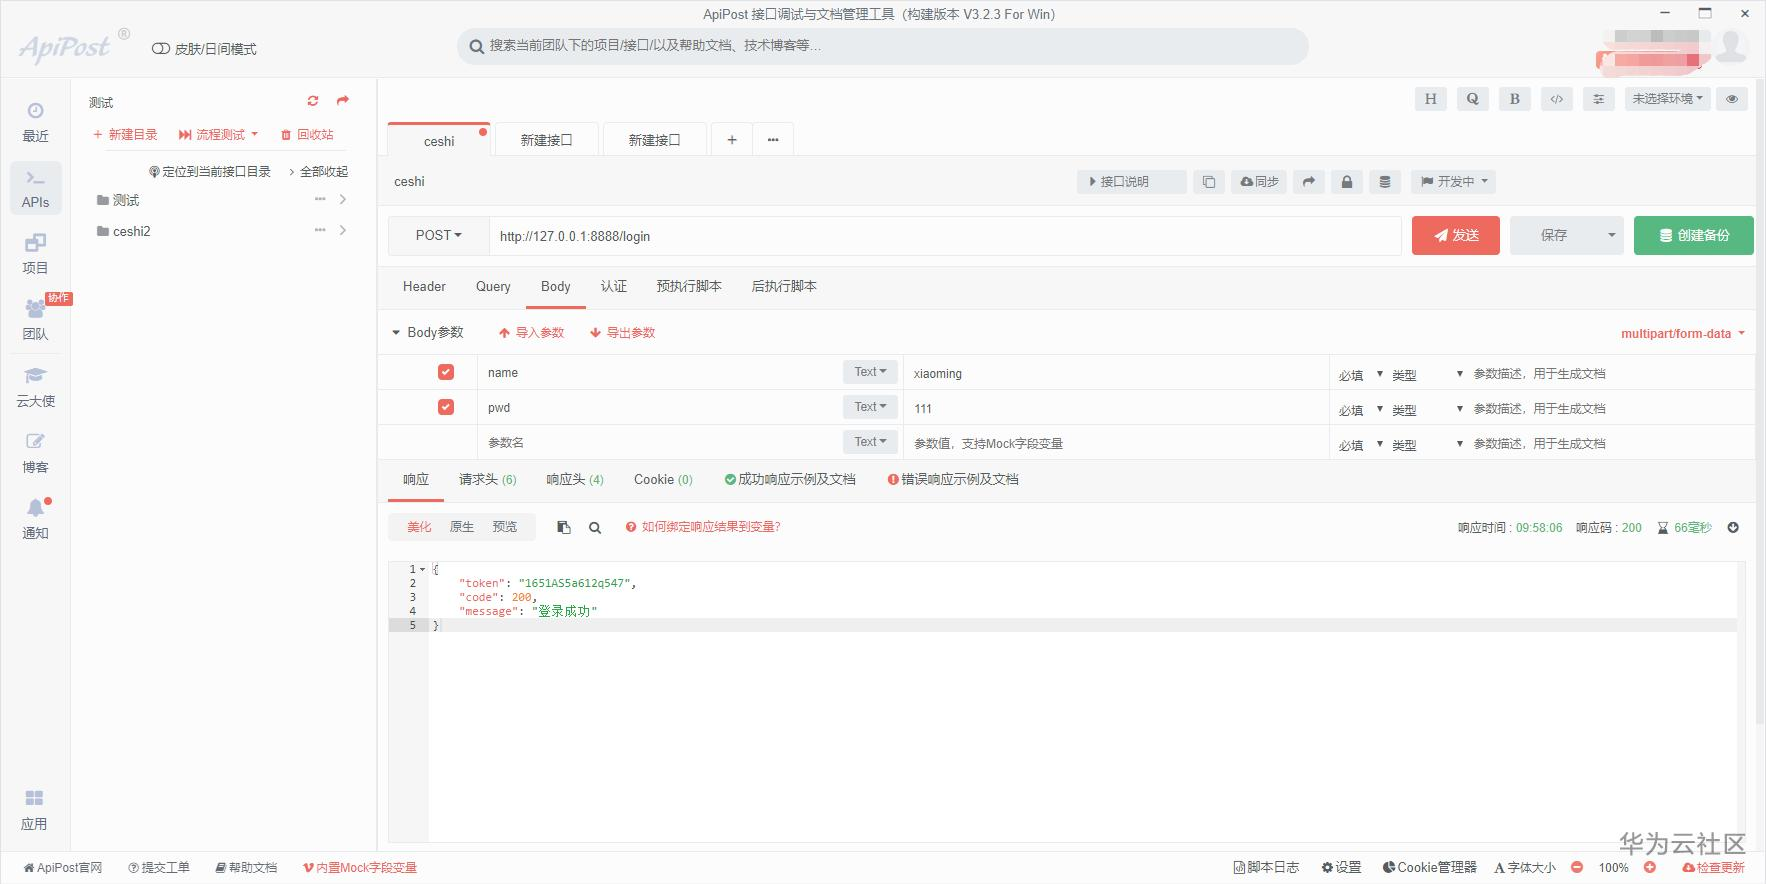Increase font size plus icon
Image resolution: width=1766 pixels, height=884 pixels.
[1649, 867]
